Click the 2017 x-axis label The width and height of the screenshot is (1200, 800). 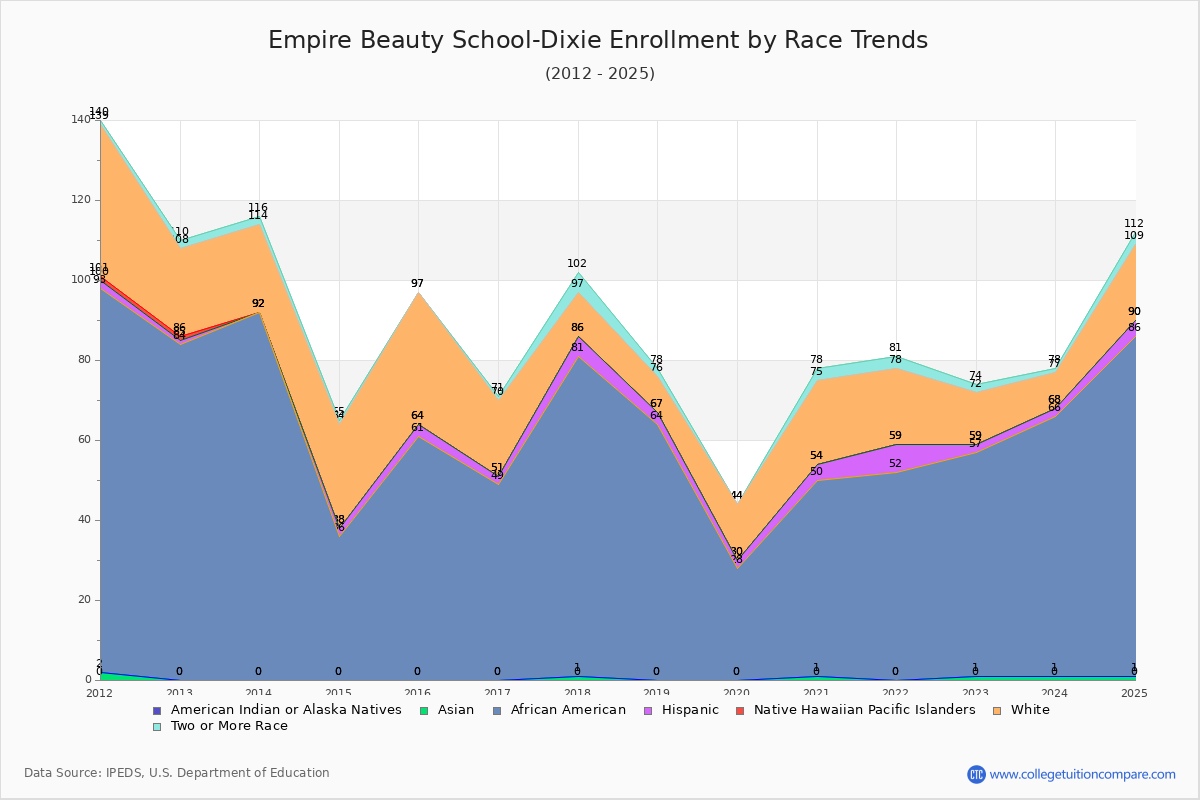[x=498, y=693]
